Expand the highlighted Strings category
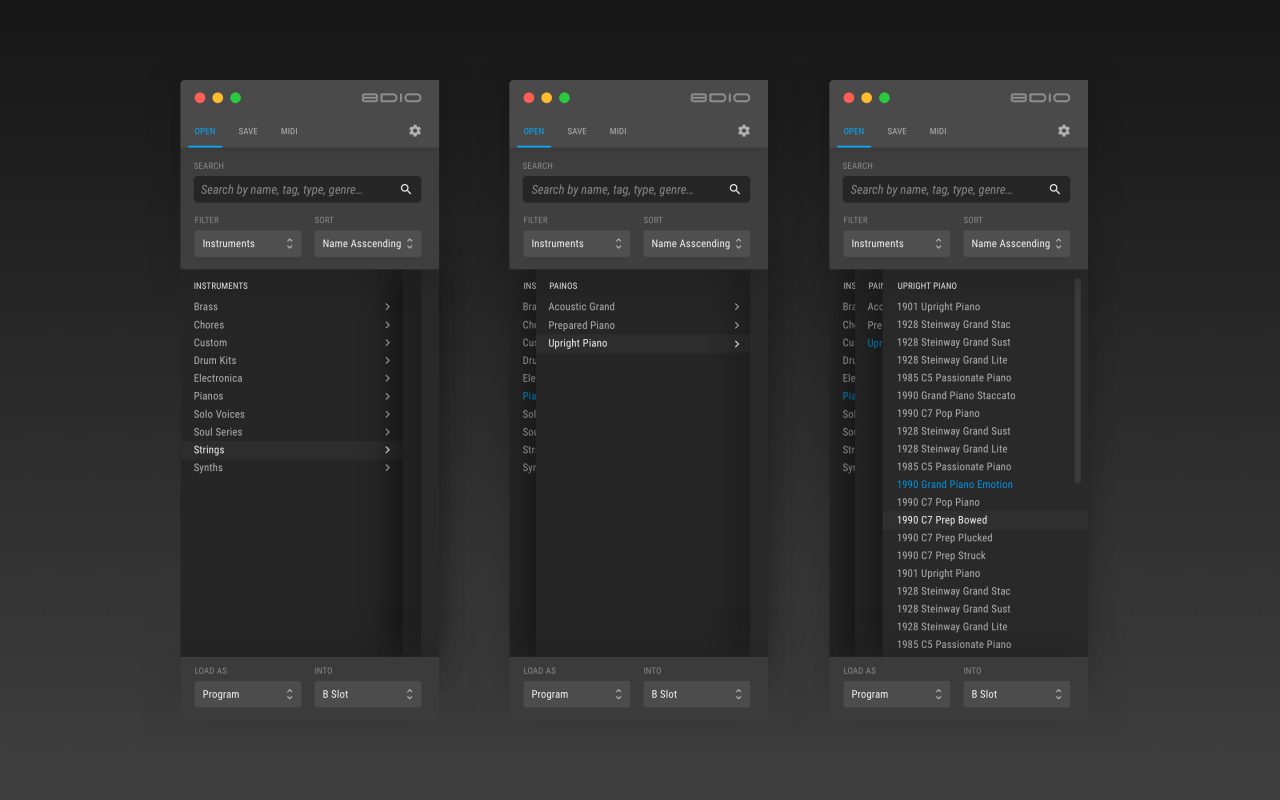Viewport: 1280px width, 800px height. point(387,450)
